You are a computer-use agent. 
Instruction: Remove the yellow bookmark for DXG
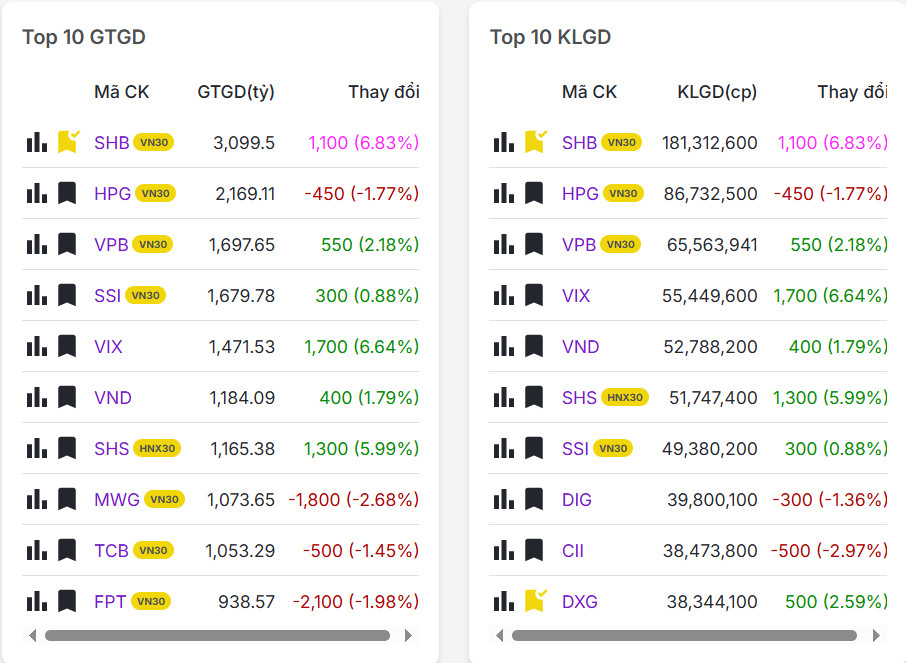pyautogui.click(x=535, y=601)
